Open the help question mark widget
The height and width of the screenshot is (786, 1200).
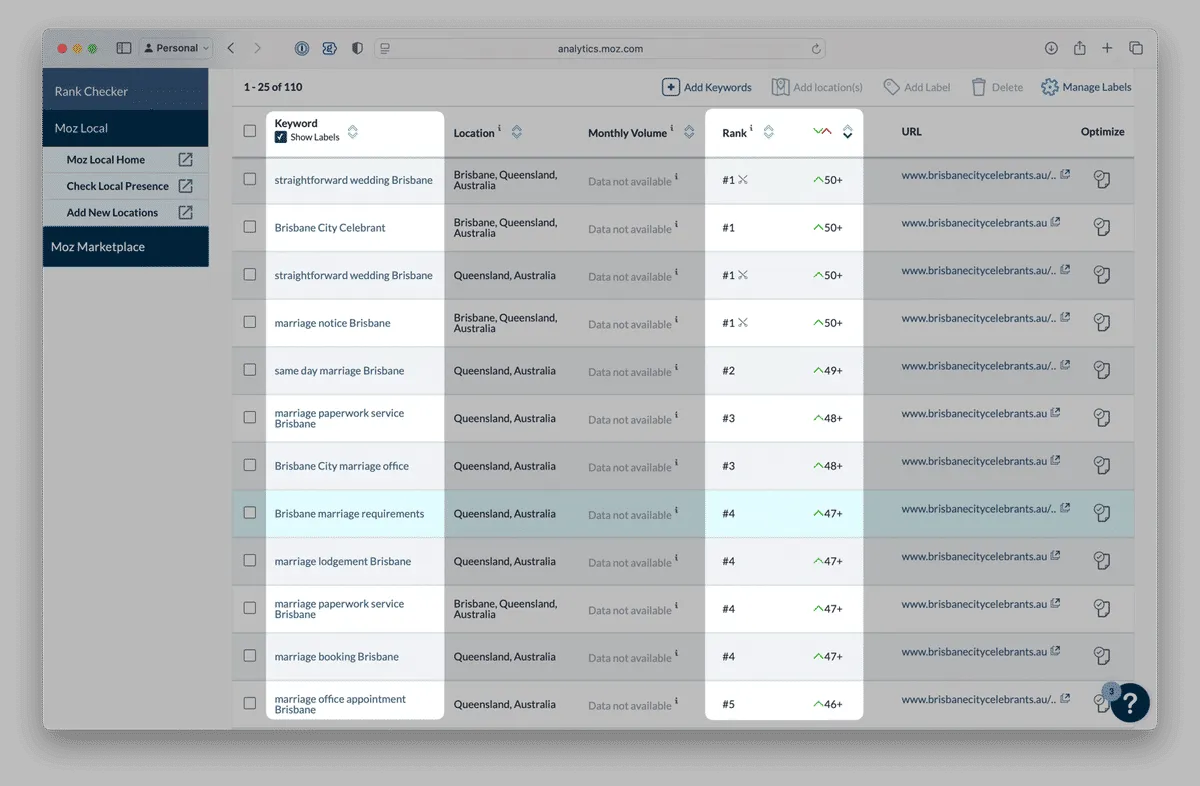[x=1130, y=702]
